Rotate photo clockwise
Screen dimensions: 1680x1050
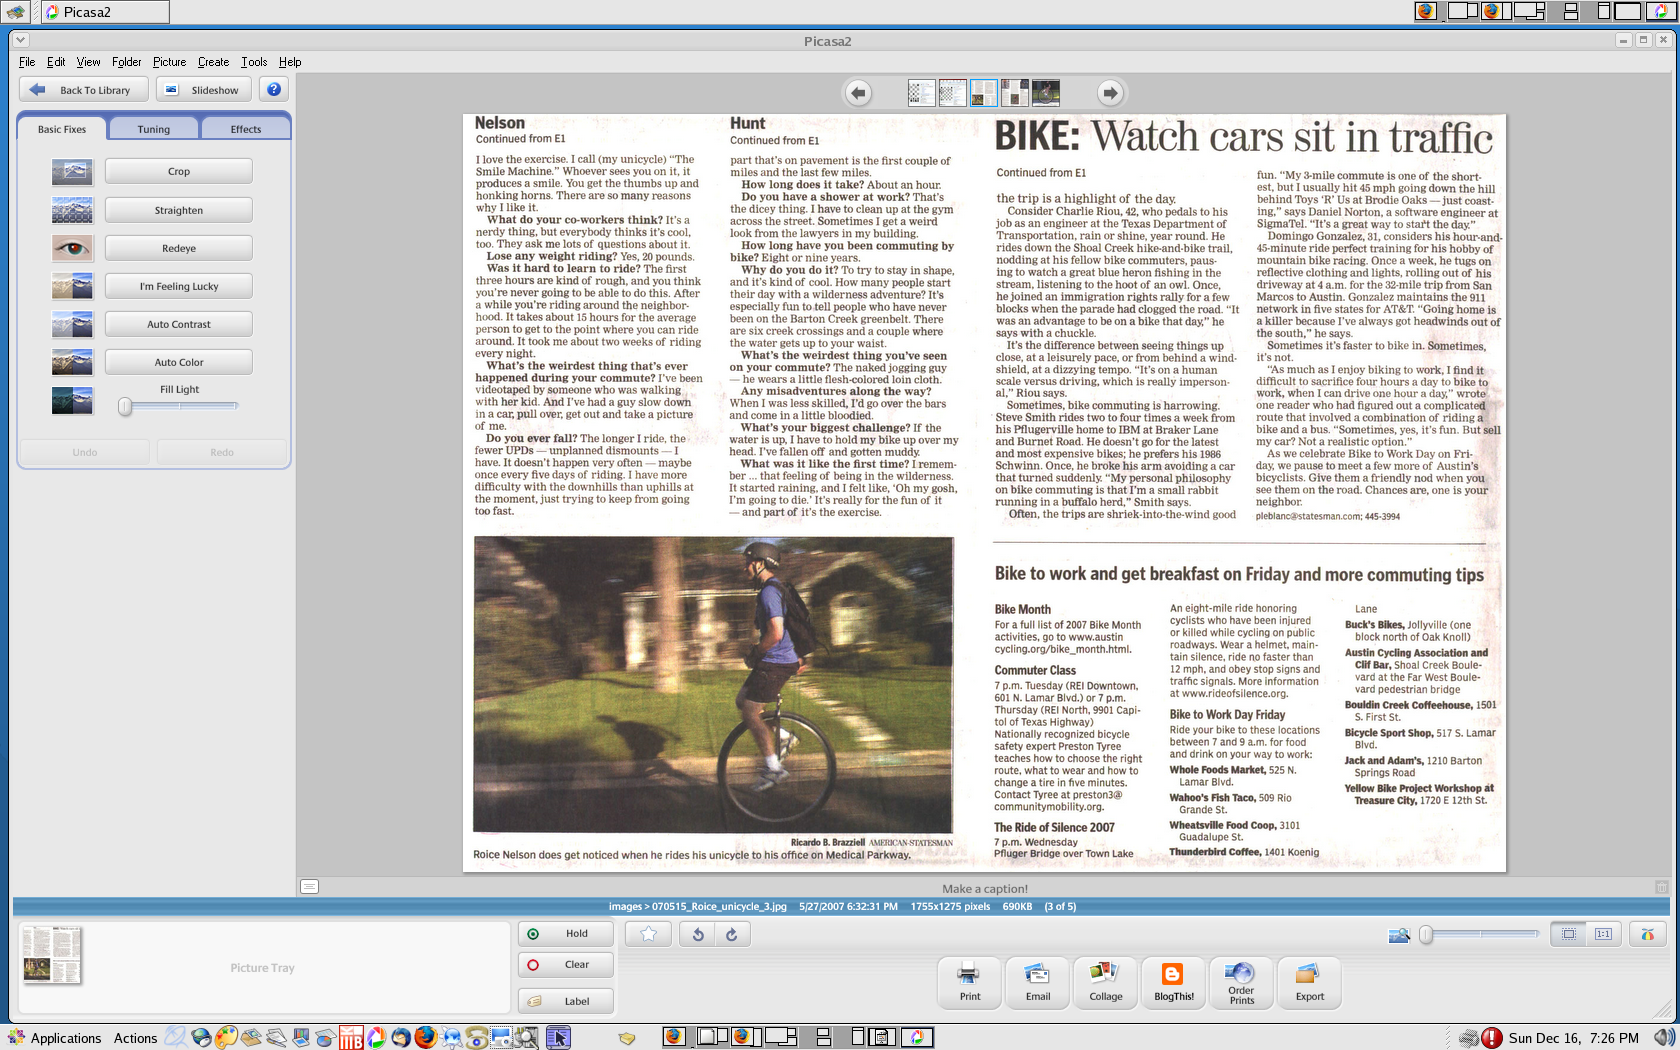pos(732,934)
